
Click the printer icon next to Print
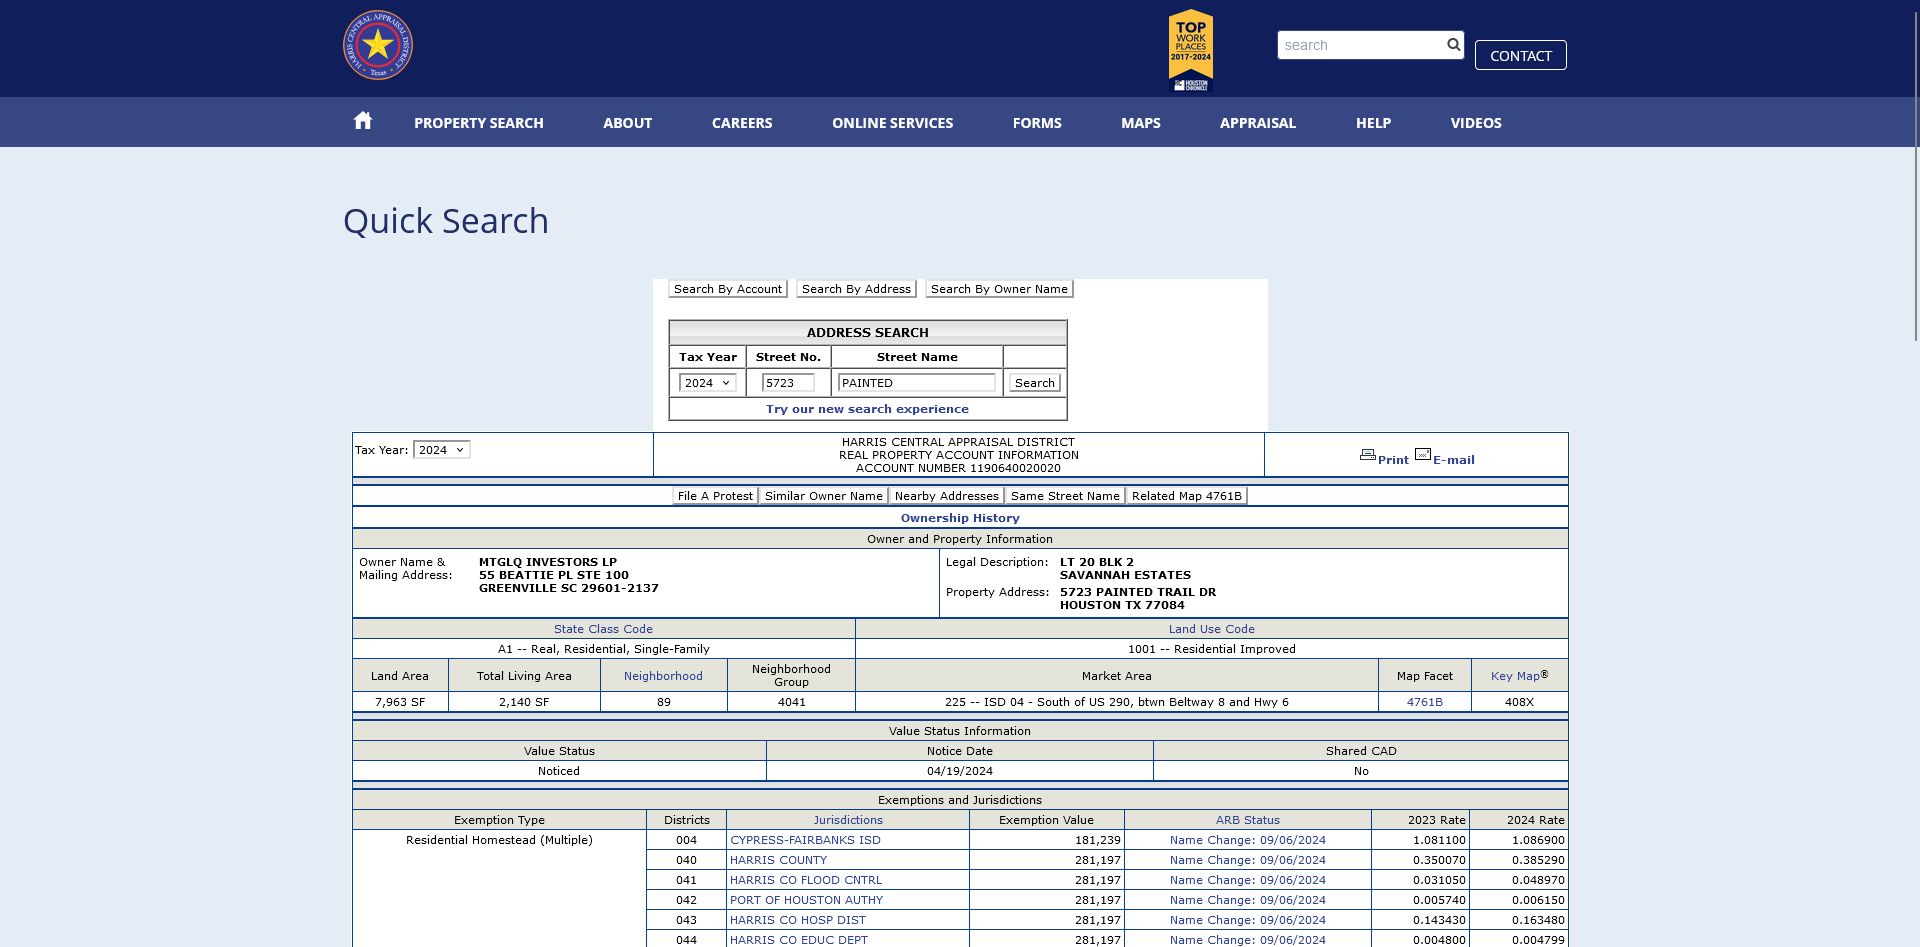pos(1367,455)
